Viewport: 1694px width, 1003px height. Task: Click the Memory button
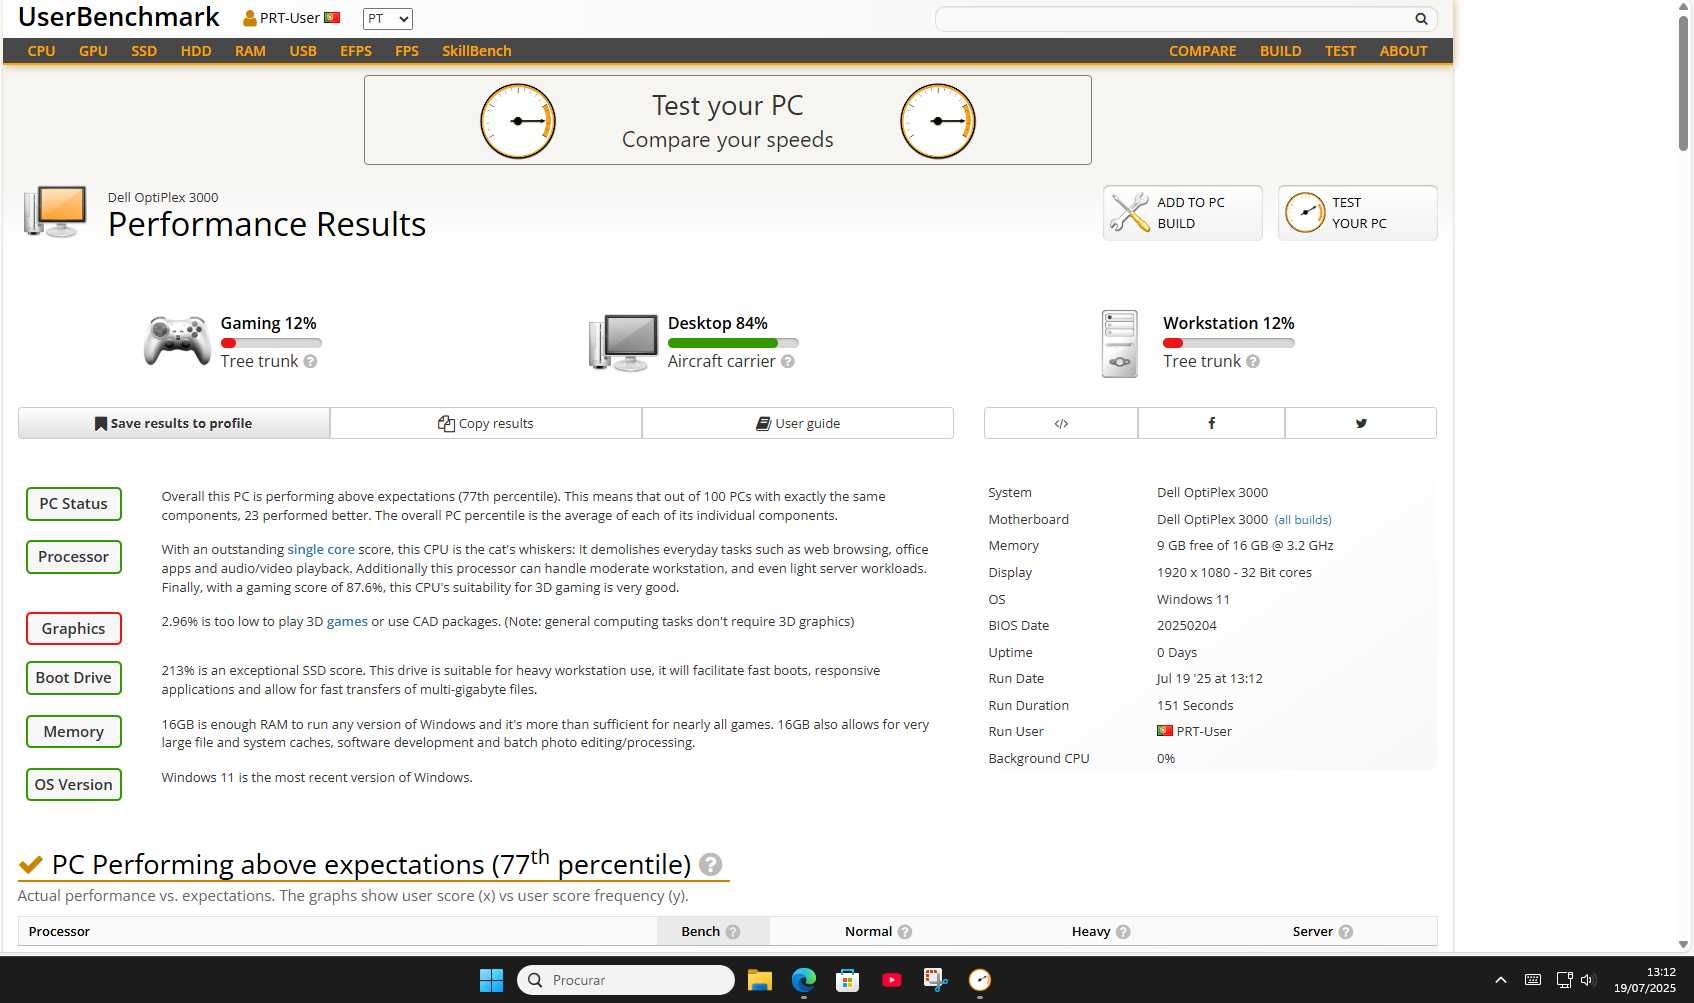coord(74,732)
